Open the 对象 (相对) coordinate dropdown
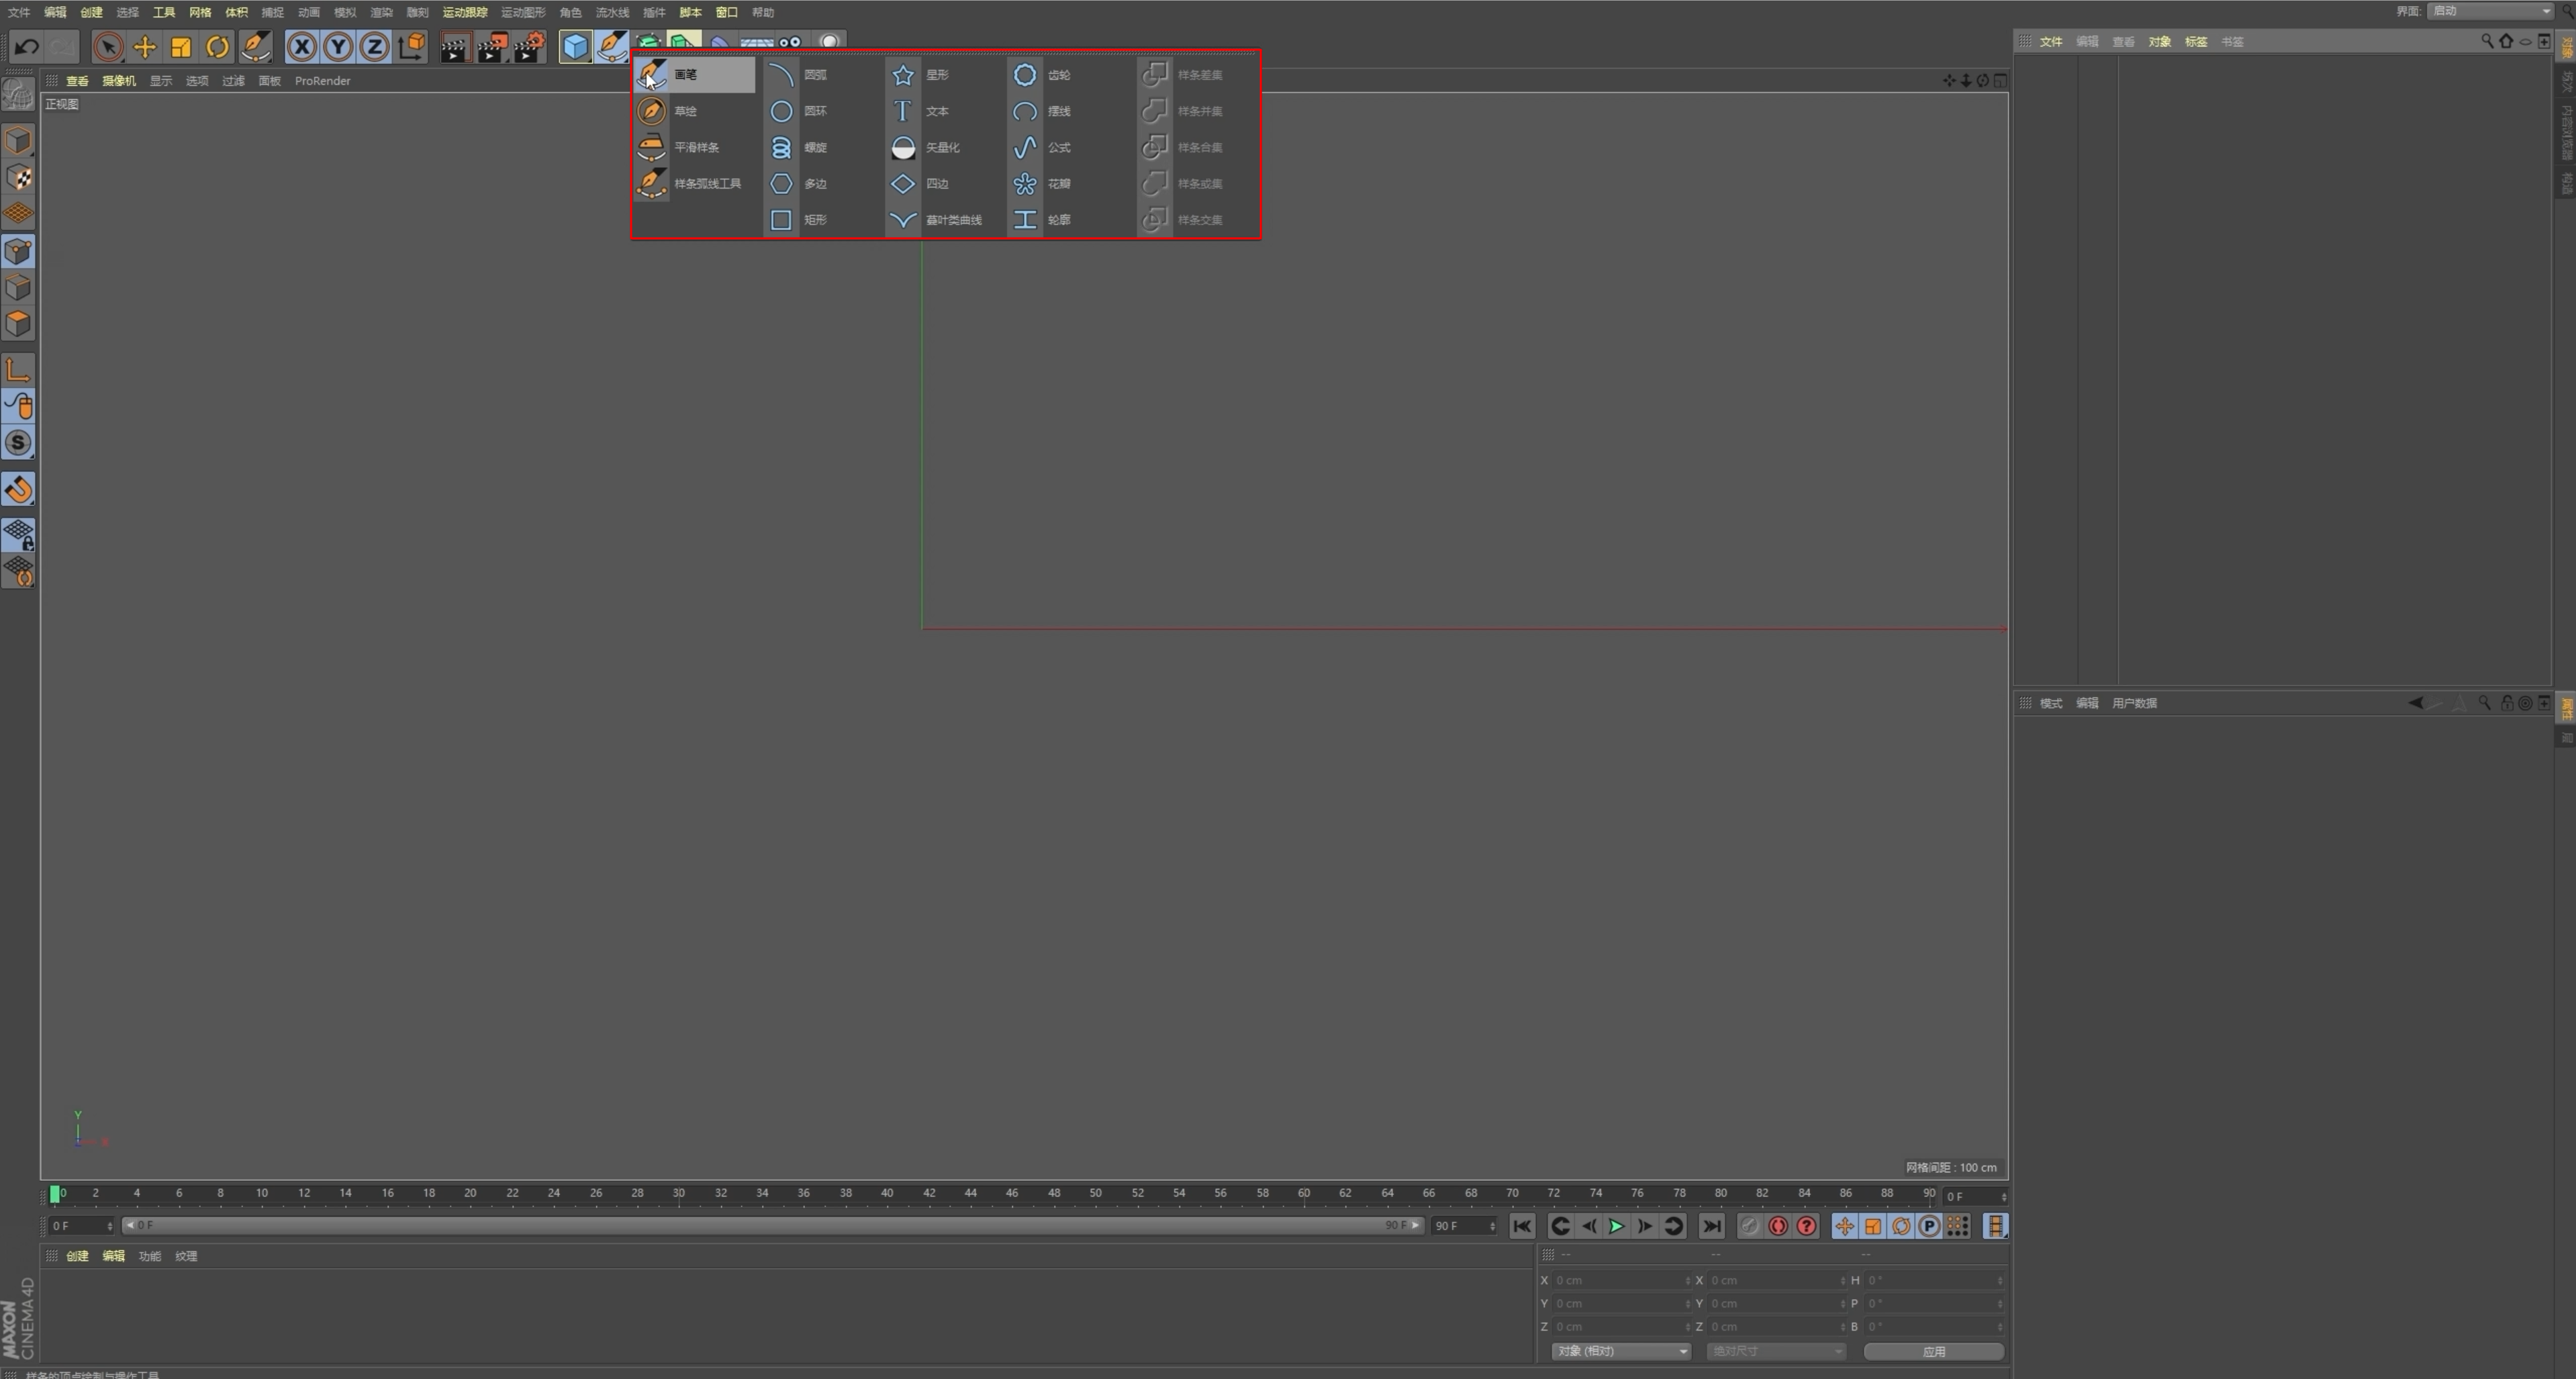The image size is (2576, 1379). (x=1620, y=1351)
